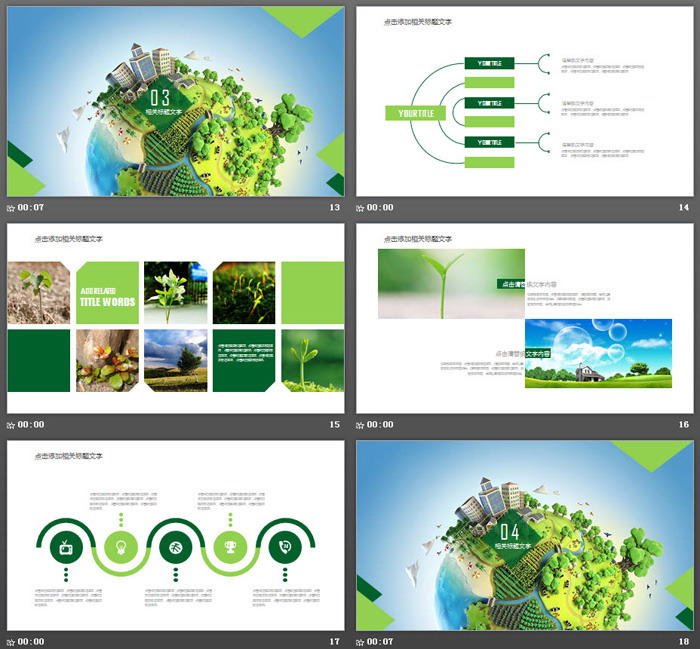Select the 04 section badge on slide 18
This screenshot has width=700, height=649.
click(x=509, y=531)
